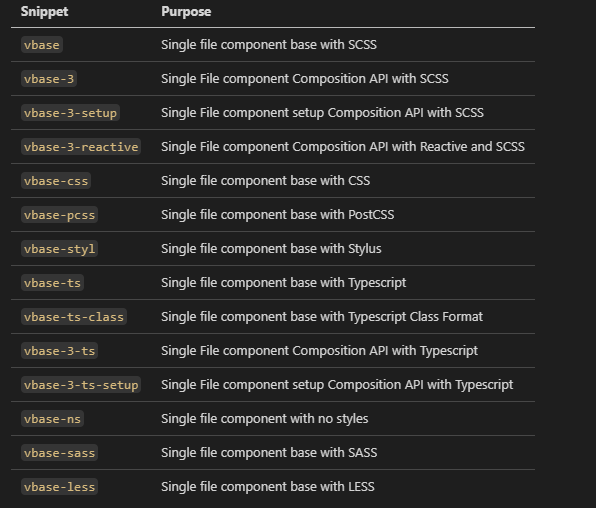This screenshot has height=508, width=596.
Task: Select the vbase-3-ts snippet tag
Action: [59, 351]
